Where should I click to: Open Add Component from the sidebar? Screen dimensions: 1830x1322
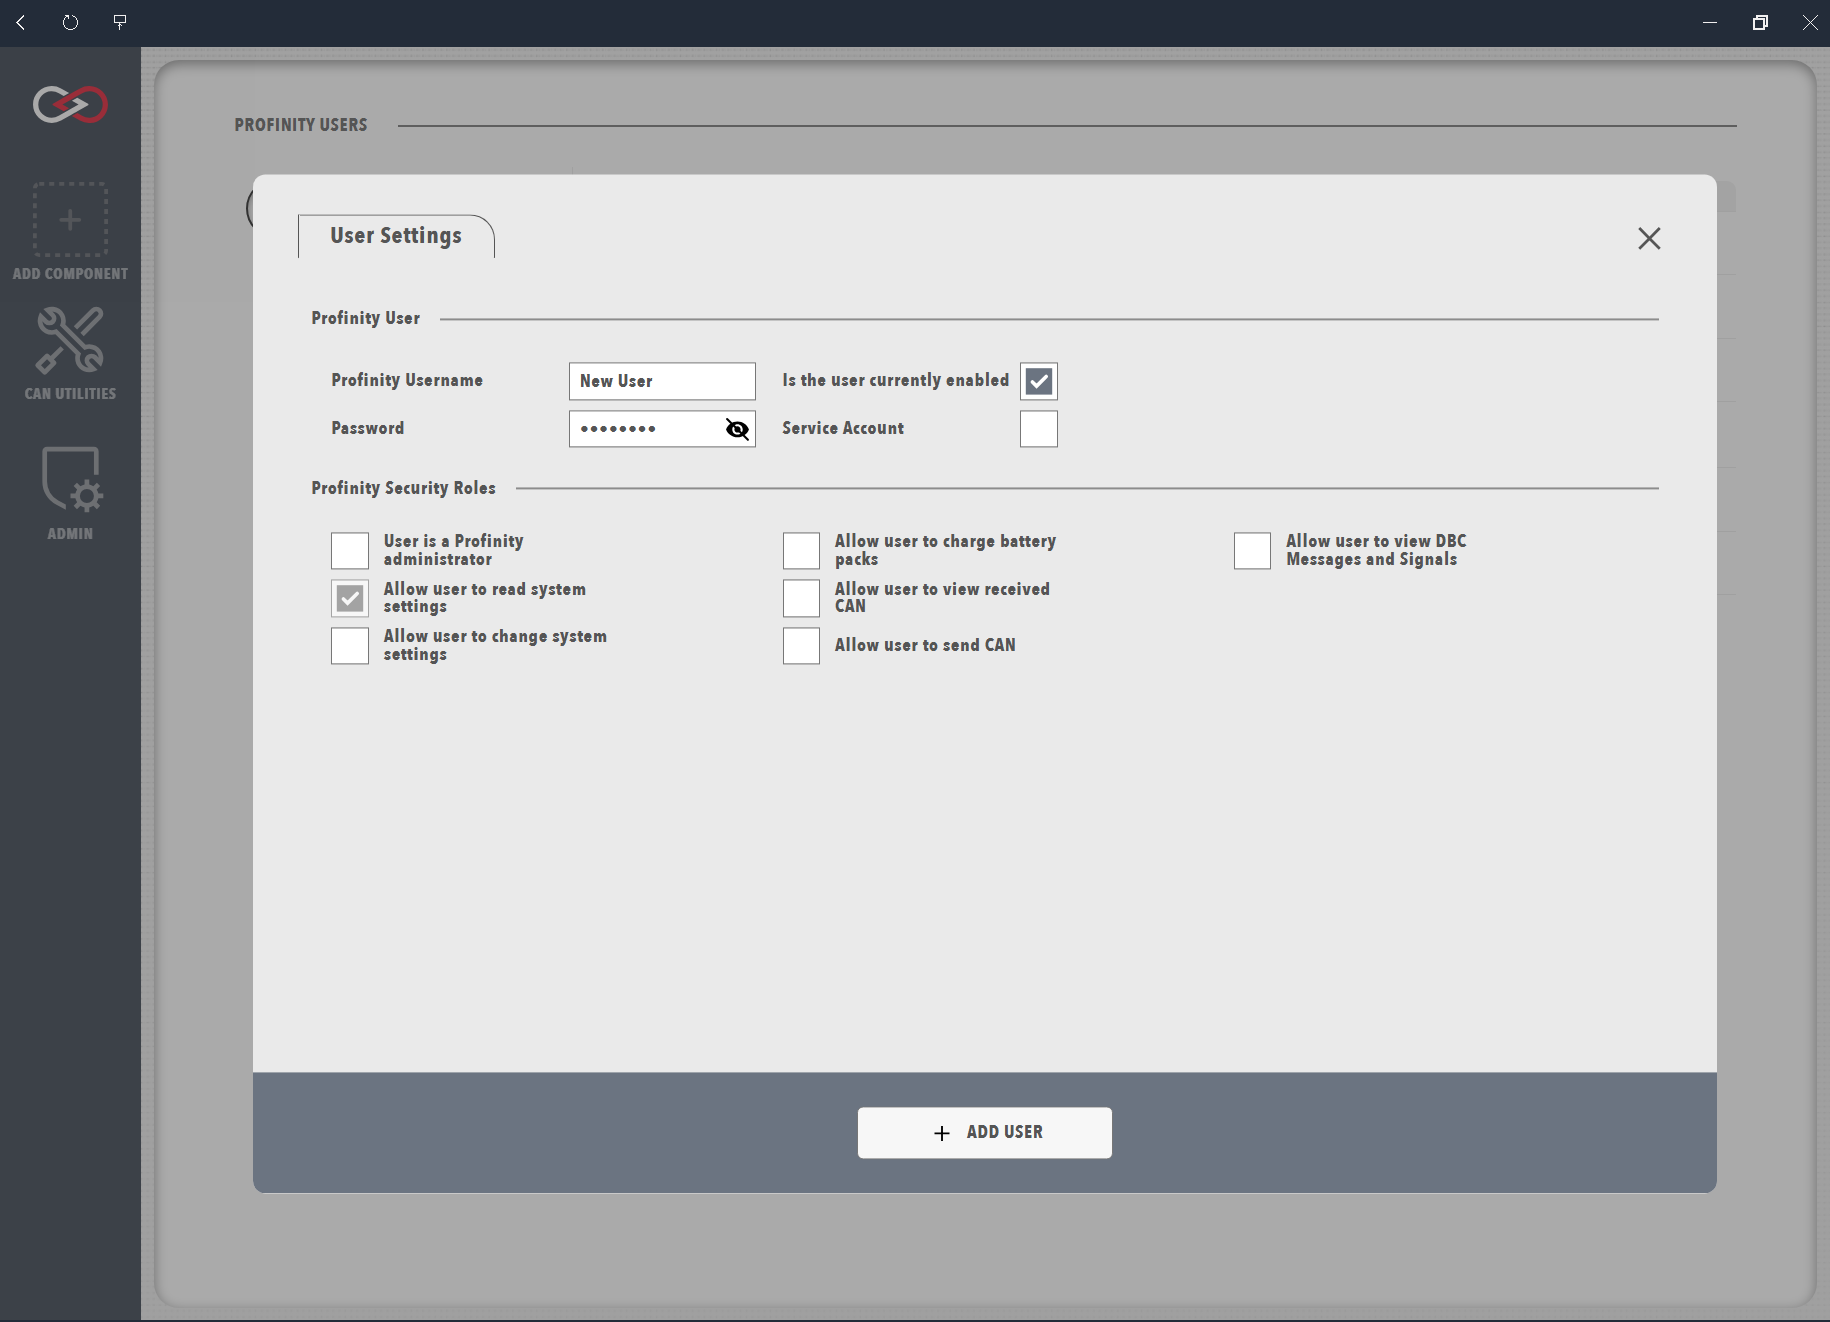coord(70,232)
